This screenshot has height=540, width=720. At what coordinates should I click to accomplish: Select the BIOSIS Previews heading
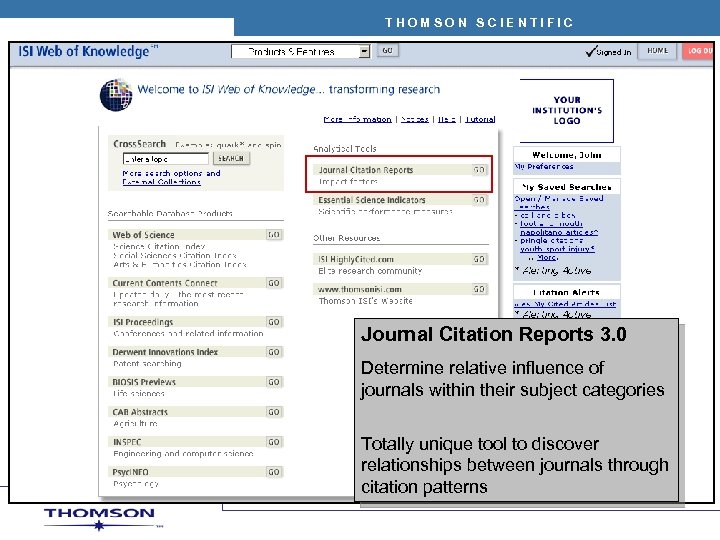pyautogui.click(x=144, y=382)
